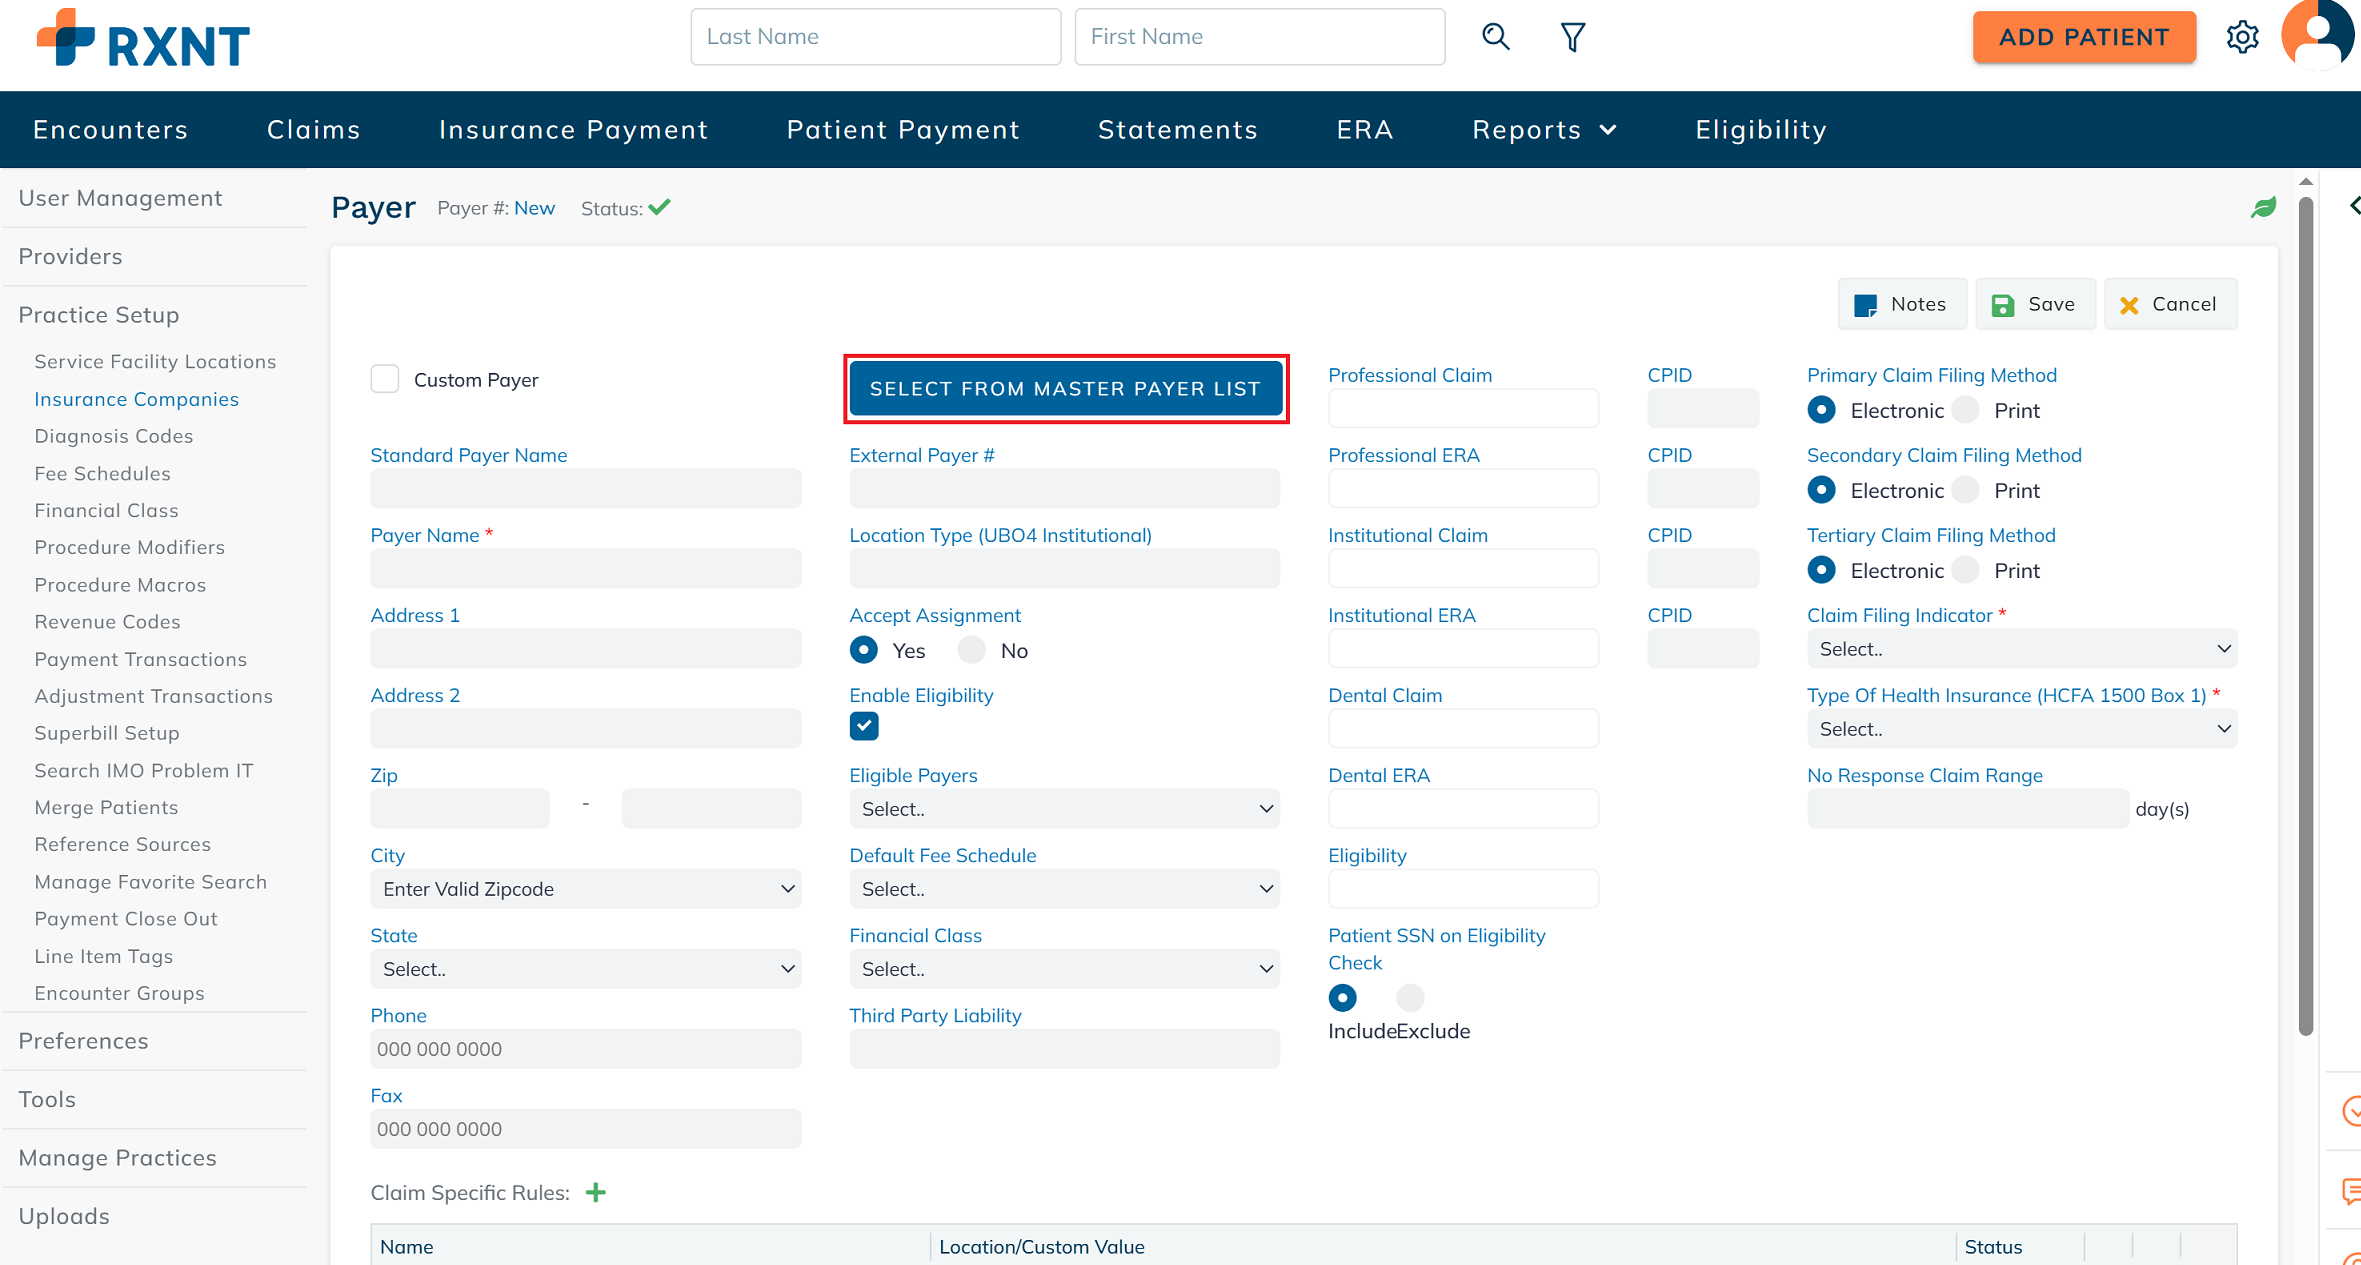Click the search magnifier icon
This screenshot has height=1265, width=2361.
pyautogui.click(x=1495, y=37)
